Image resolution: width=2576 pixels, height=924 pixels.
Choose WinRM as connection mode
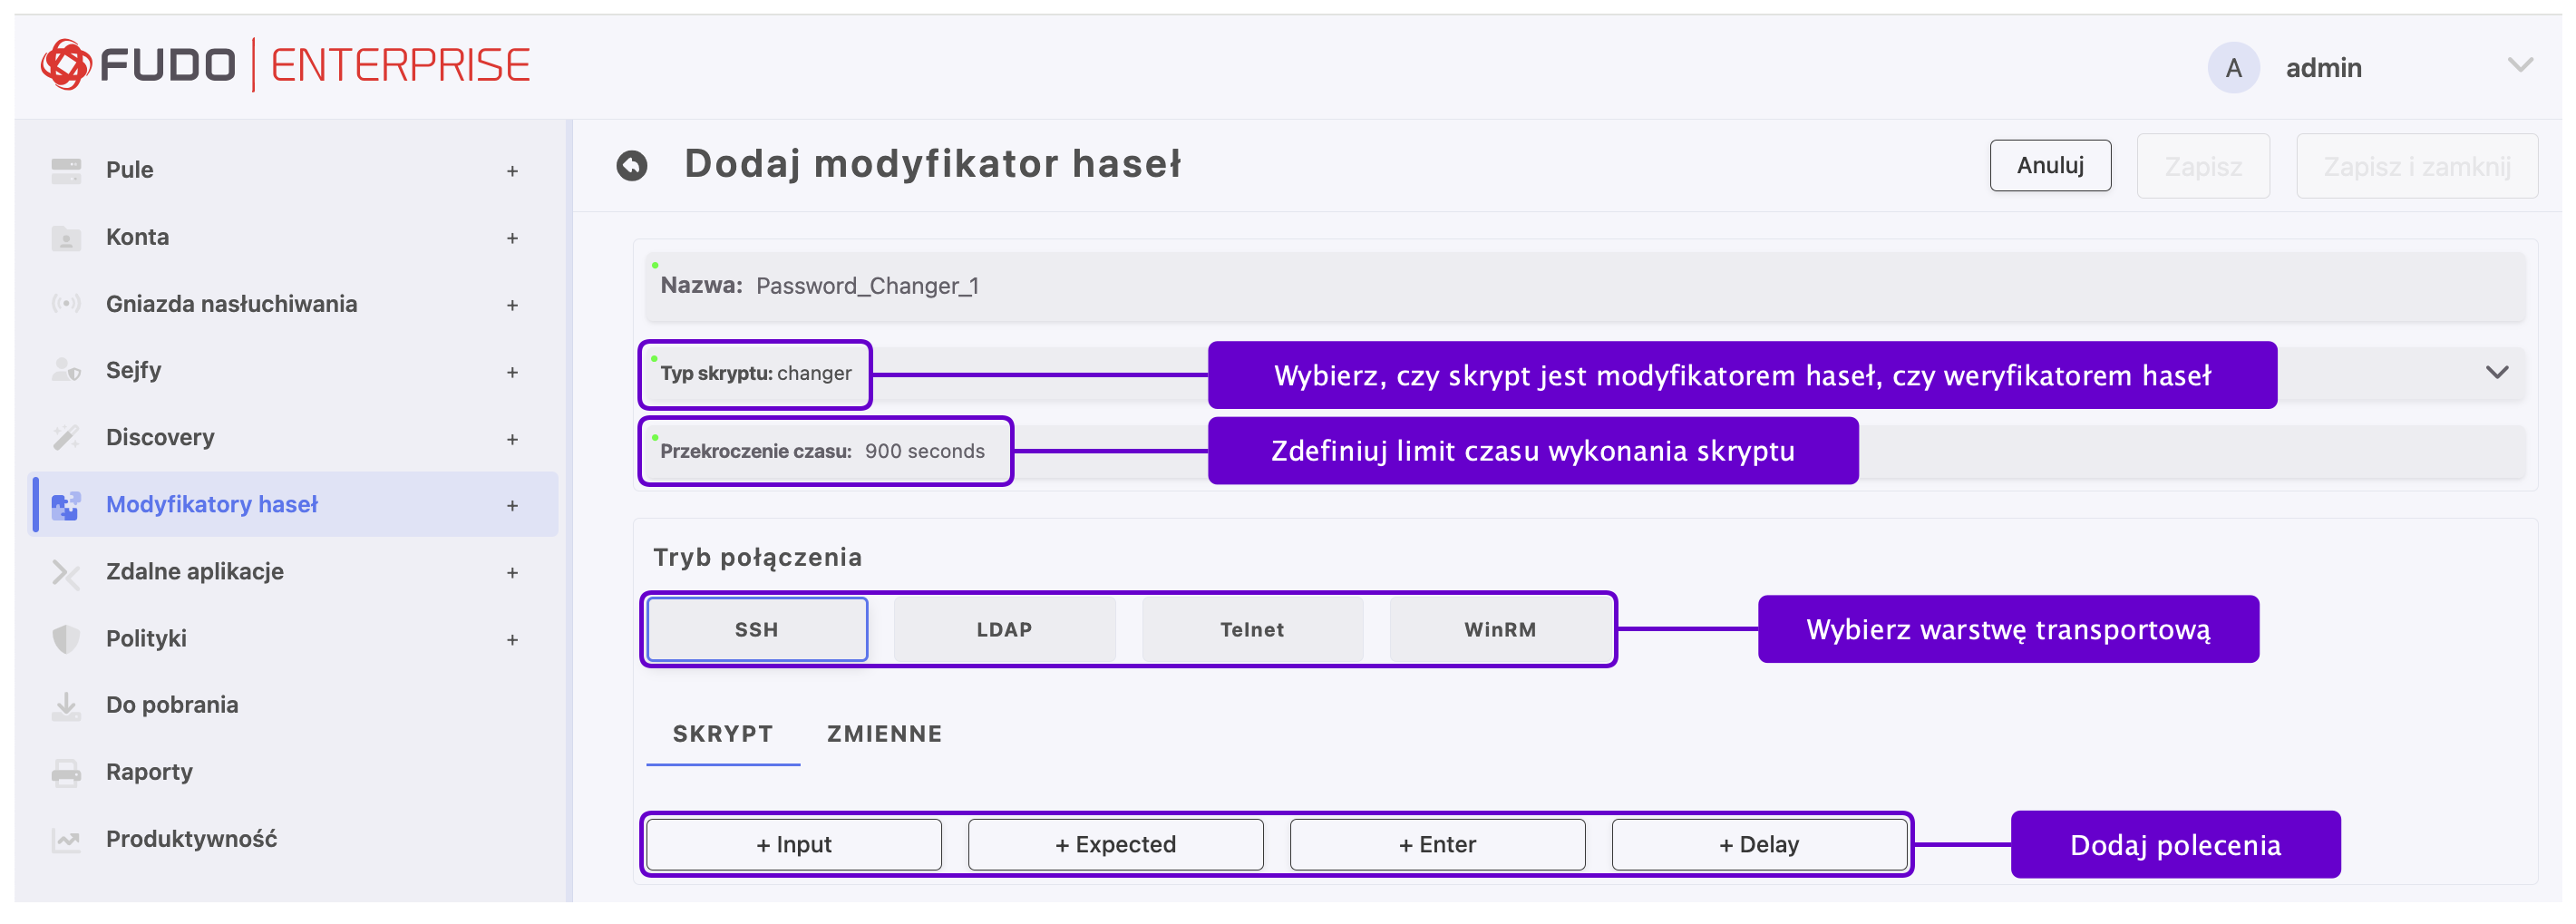(x=1499, y=630)
